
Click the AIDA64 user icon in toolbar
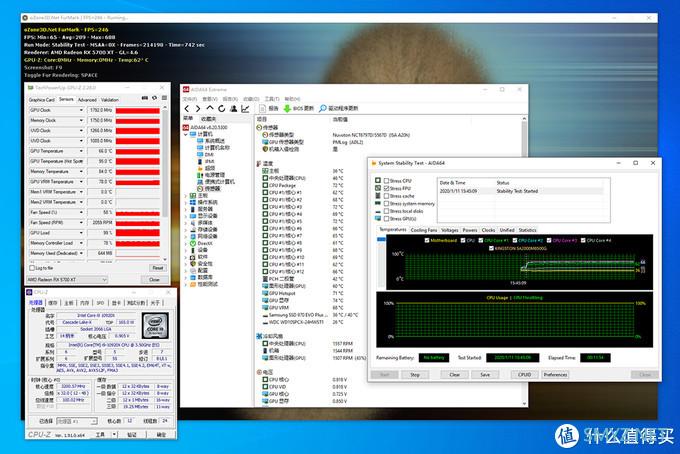(x=233, y=108)
